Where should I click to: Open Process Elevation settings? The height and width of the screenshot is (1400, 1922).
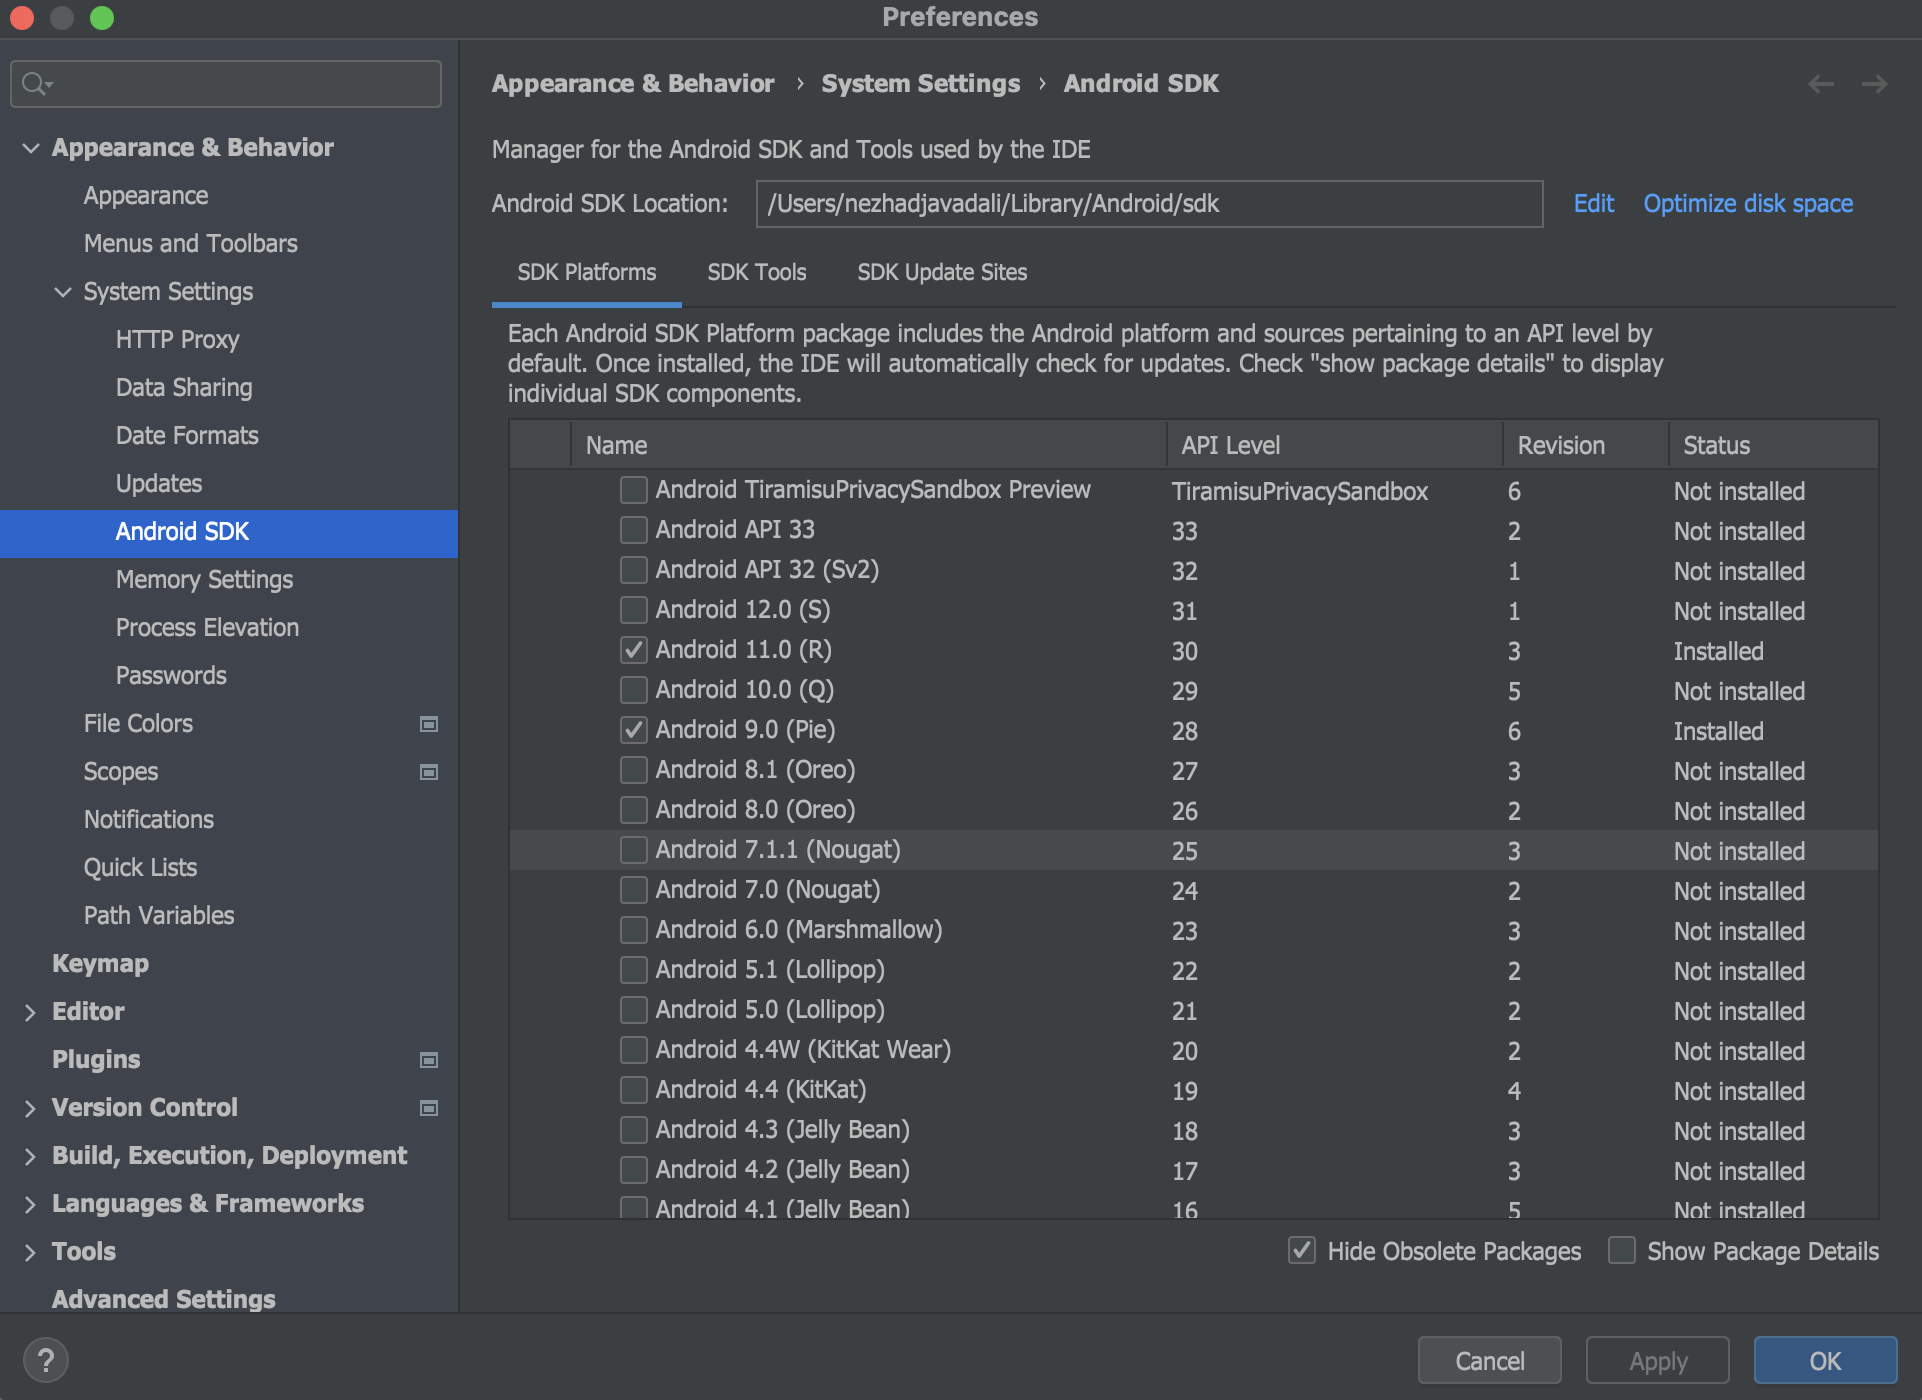[x=207, y=628]
